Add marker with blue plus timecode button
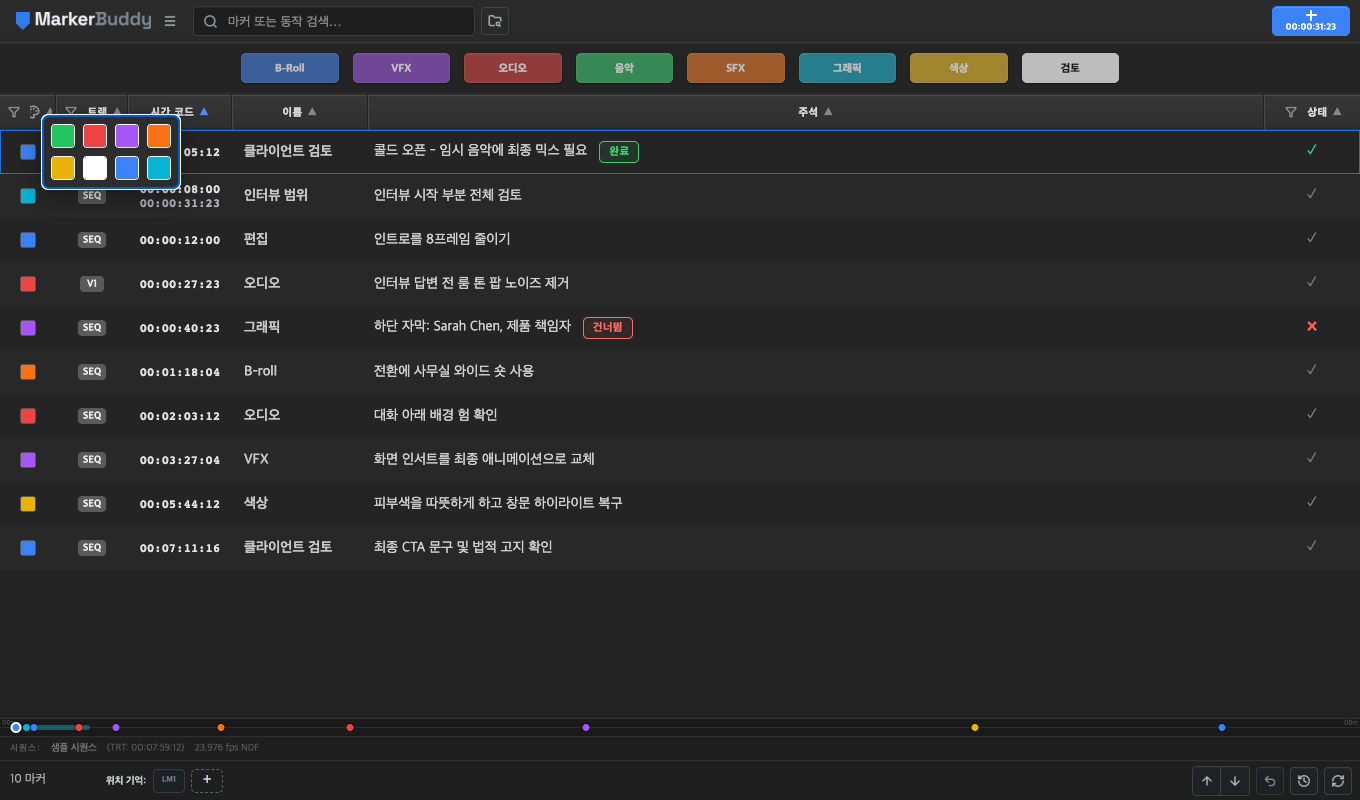Image resolution: width=1360 pixels, height=800 pixels. [x=1311, y=21]
